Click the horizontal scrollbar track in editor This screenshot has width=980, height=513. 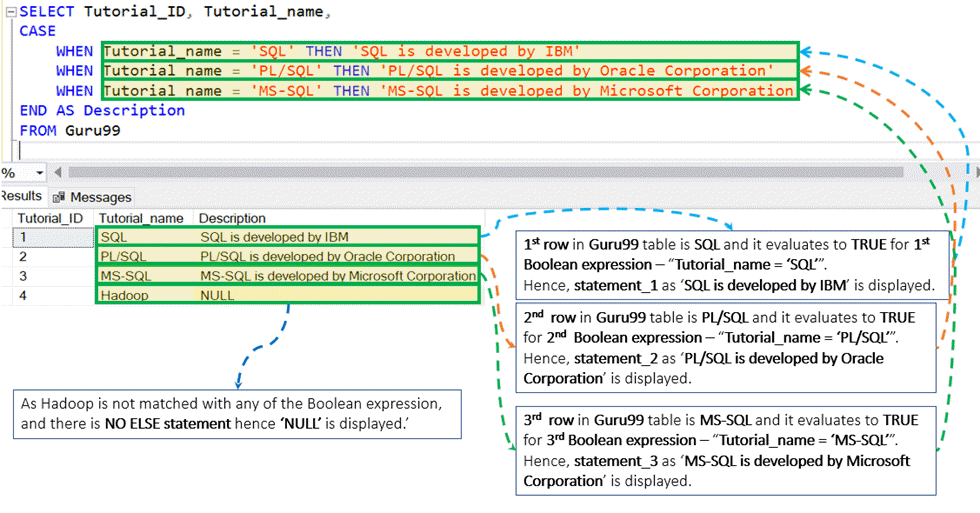coord(500,173)
